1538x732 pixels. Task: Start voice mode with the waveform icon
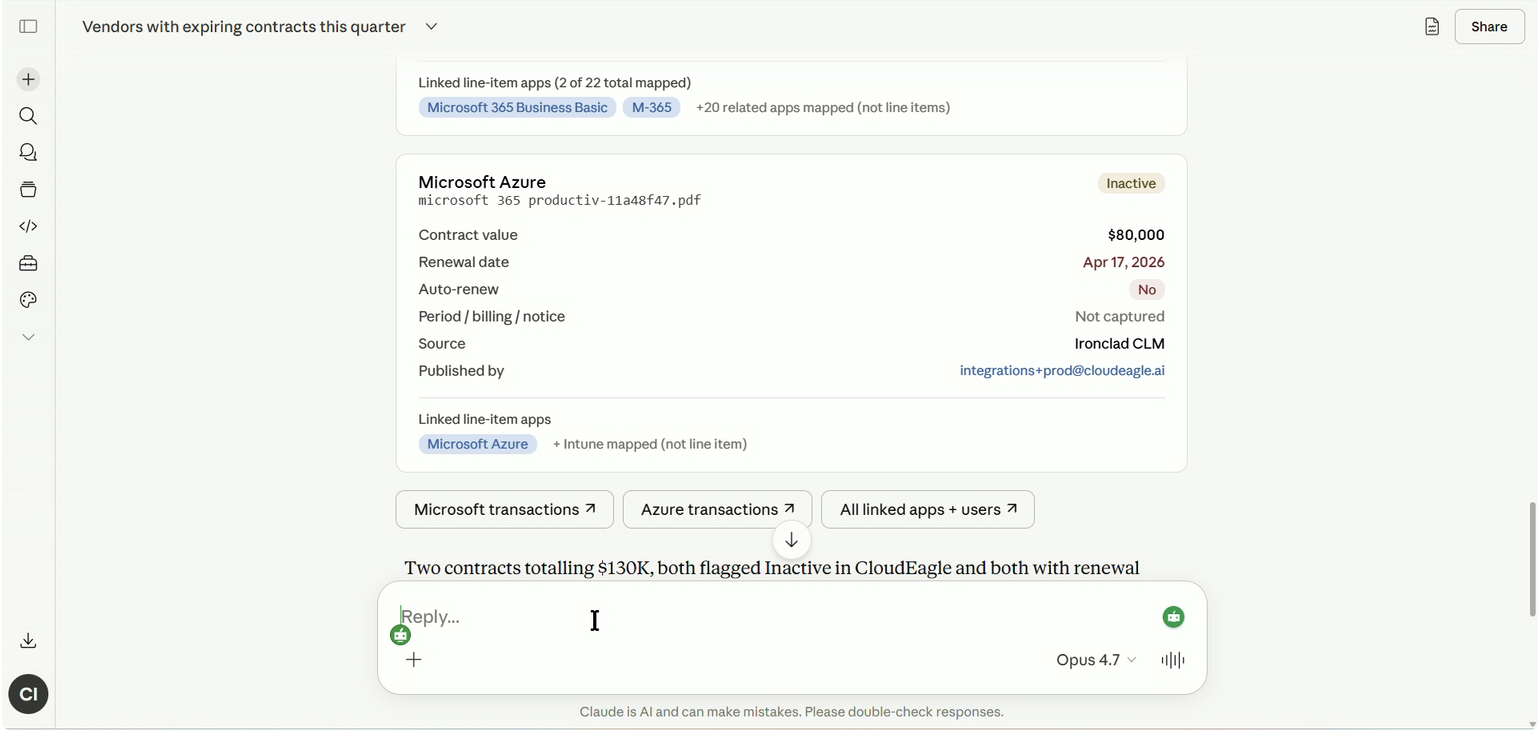point(1173,660)
